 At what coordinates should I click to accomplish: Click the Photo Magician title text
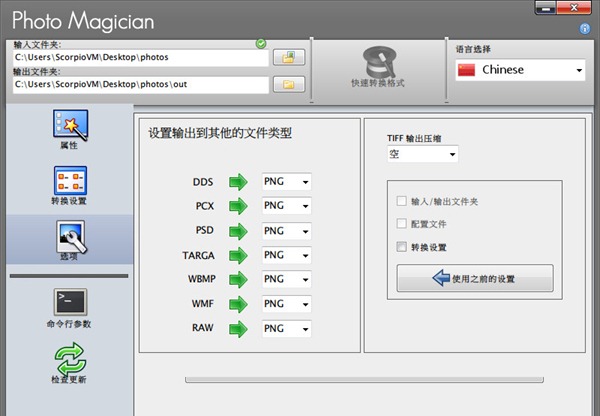coord(83,21)
